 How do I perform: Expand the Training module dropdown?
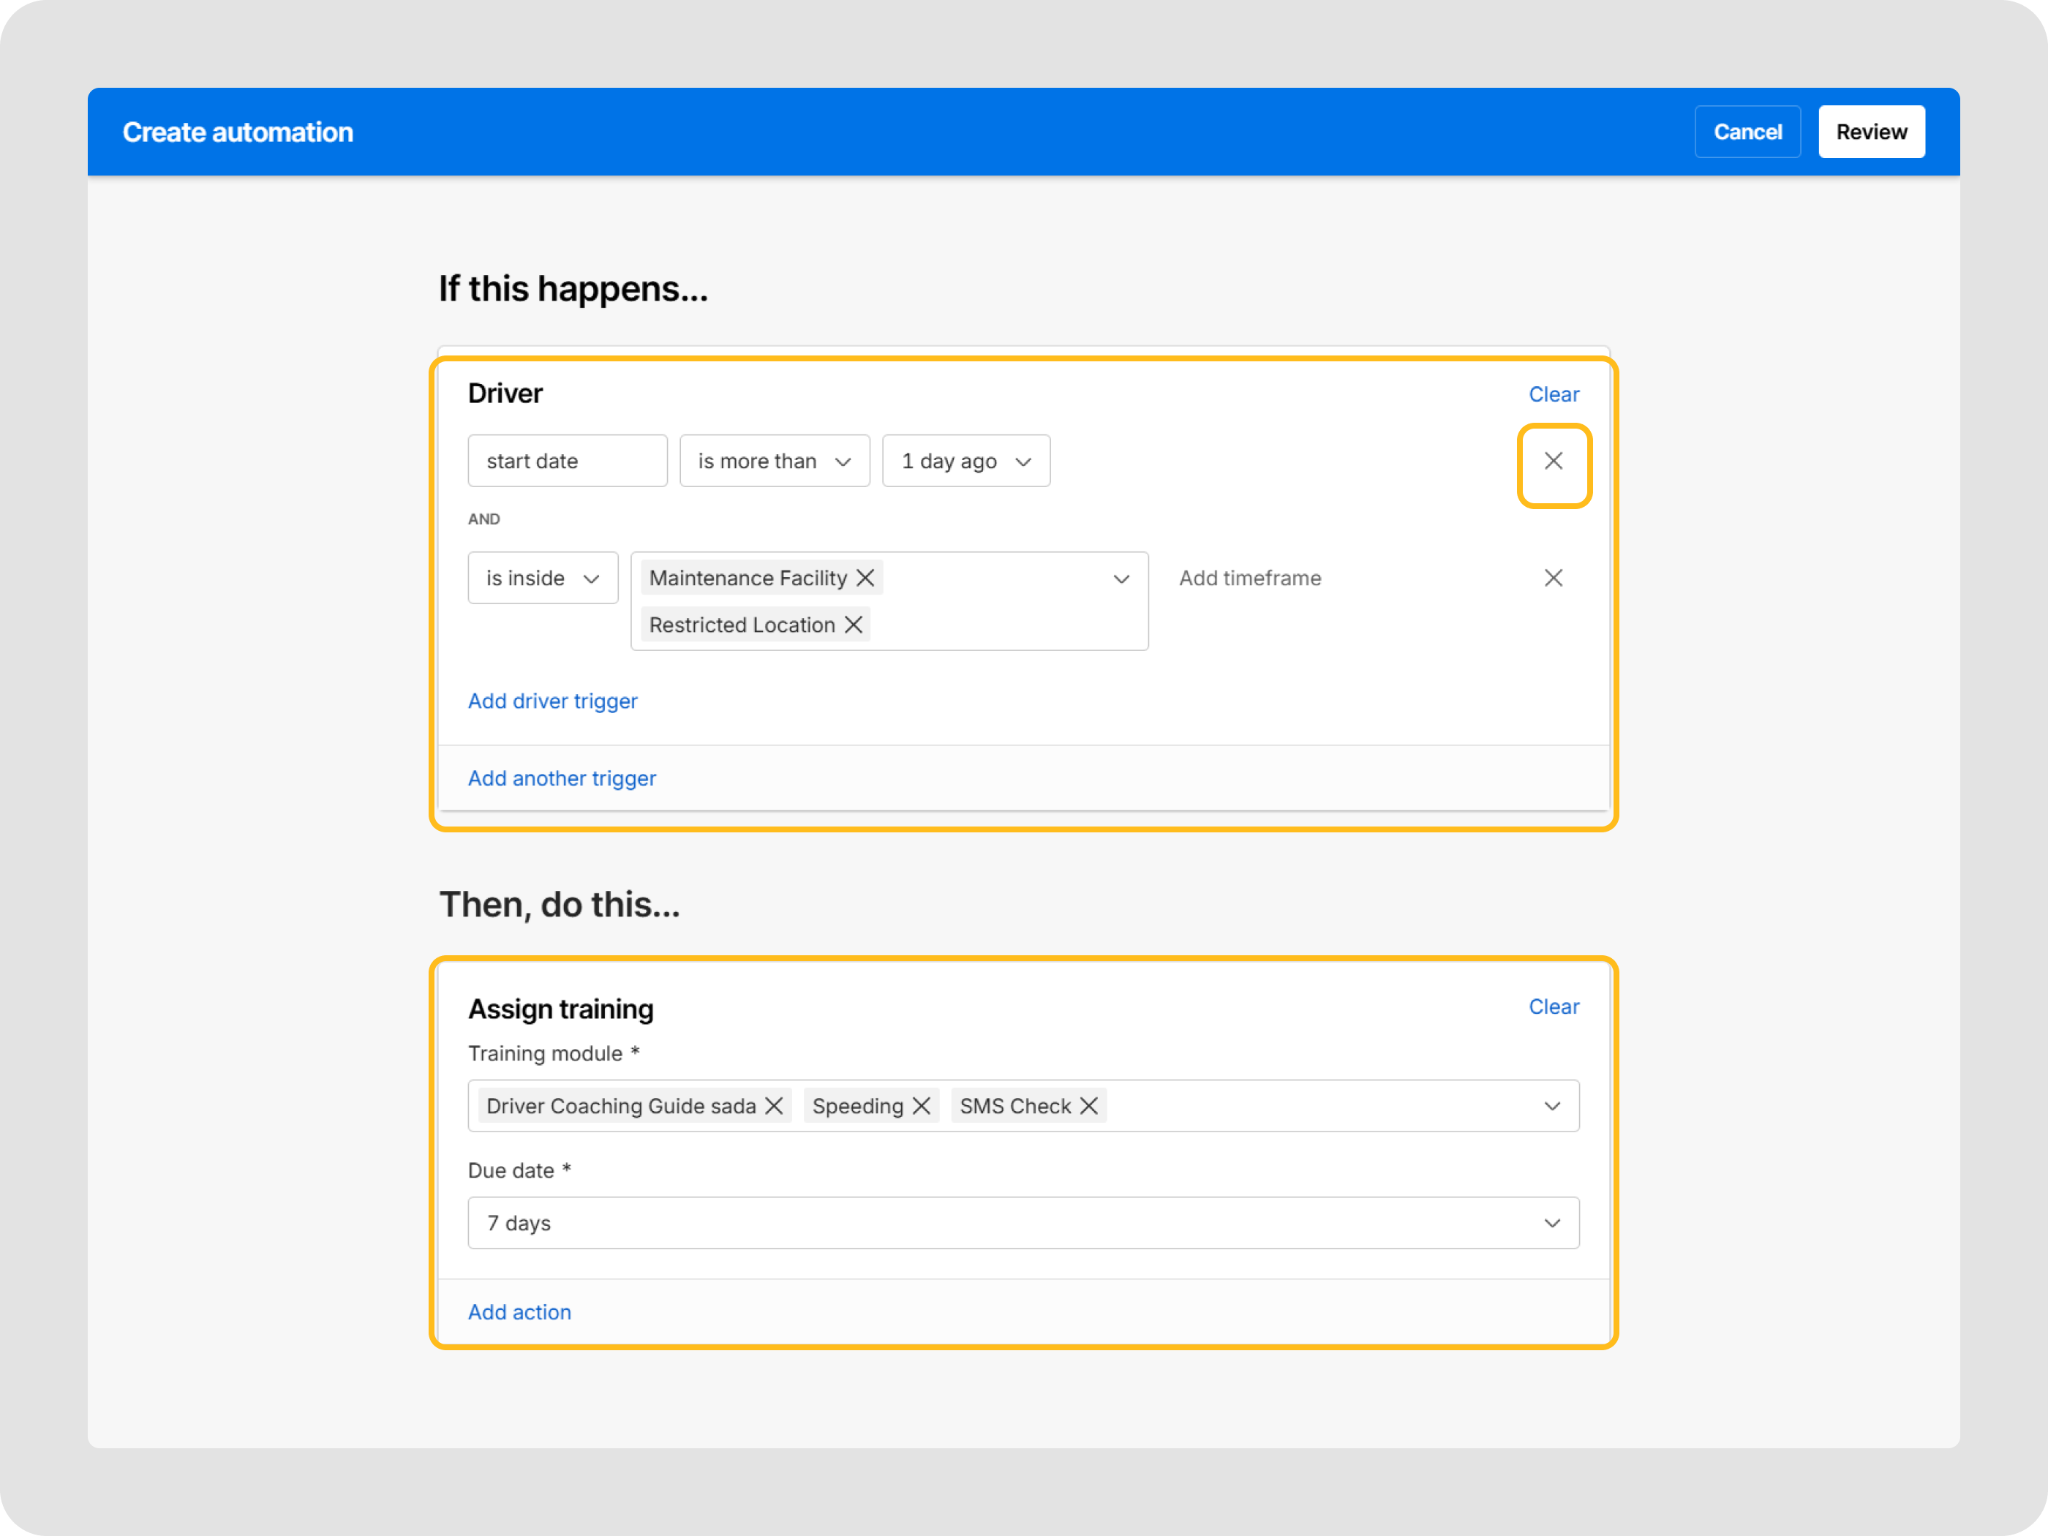[1551, 1106]
